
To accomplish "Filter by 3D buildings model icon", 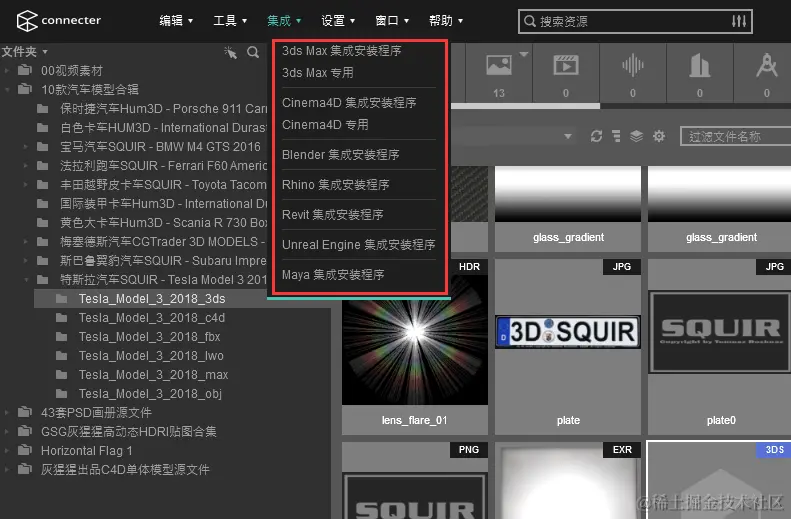I will point(700,66).
